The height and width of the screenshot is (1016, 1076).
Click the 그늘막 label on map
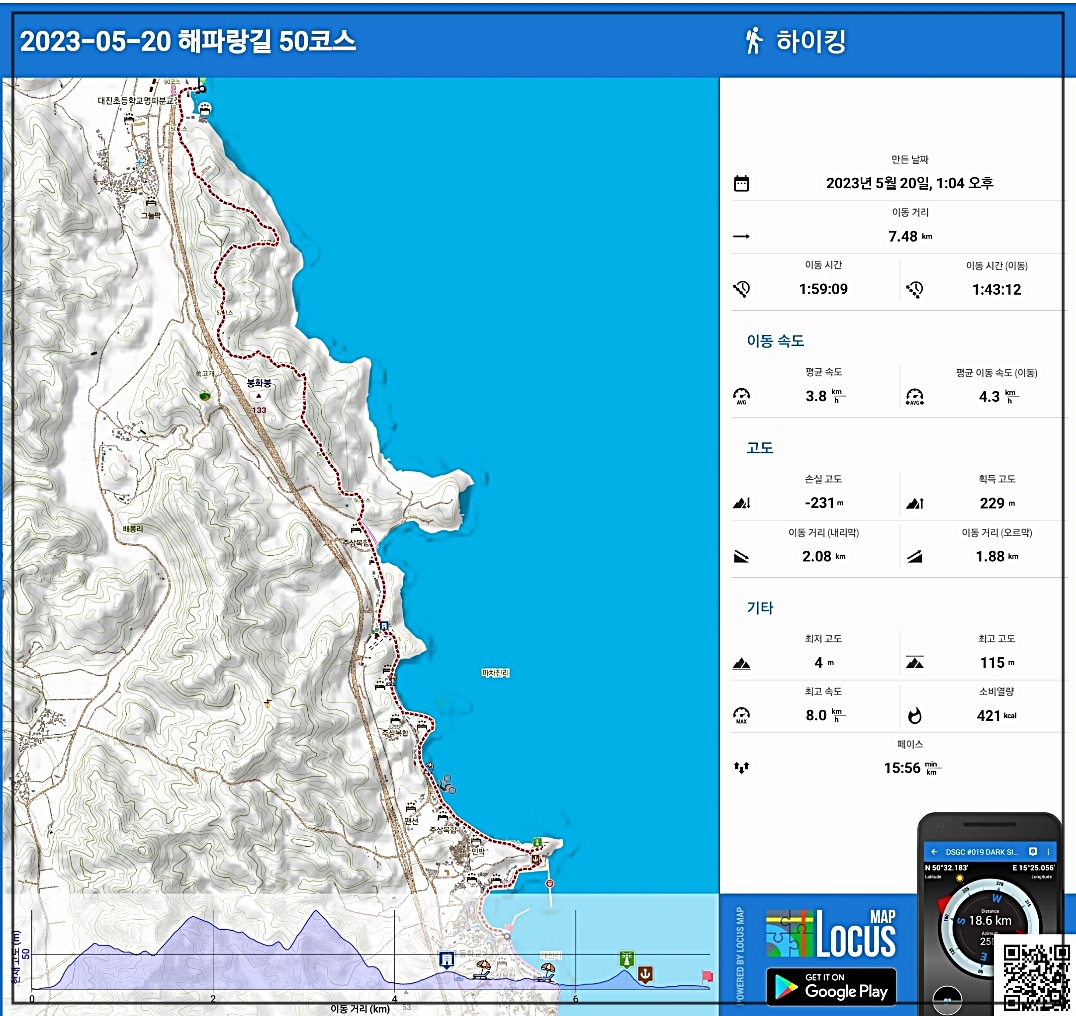click(150, 215)
